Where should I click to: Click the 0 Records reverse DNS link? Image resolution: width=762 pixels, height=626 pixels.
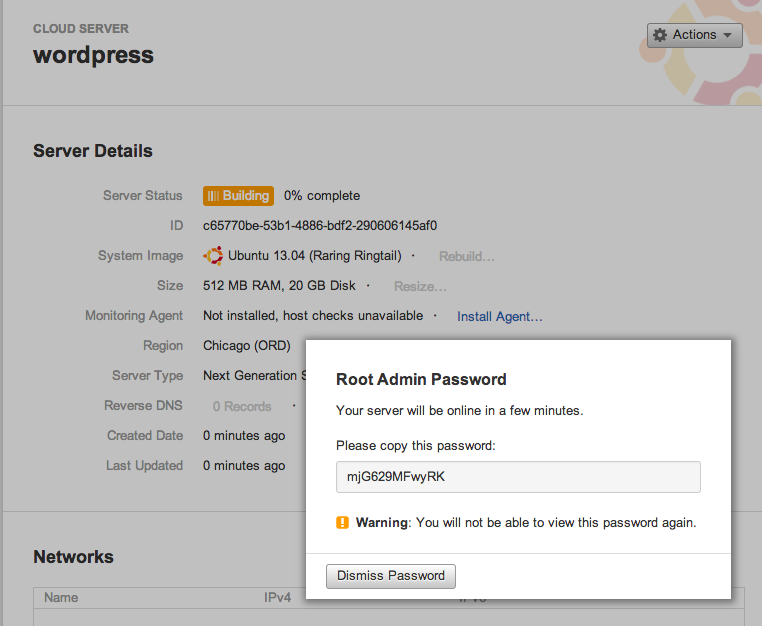[242, 406]
